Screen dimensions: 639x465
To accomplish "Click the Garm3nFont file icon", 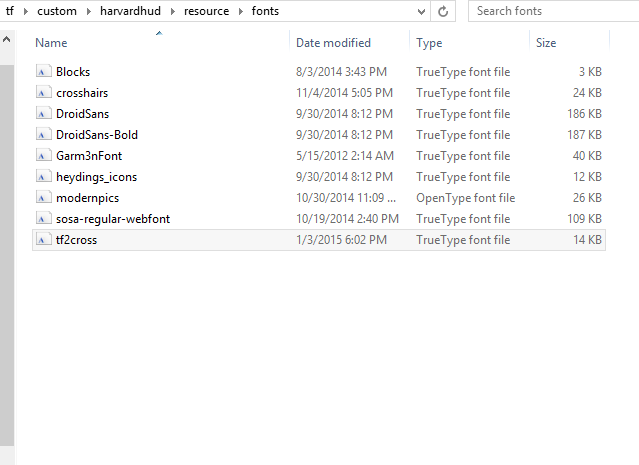I will (43, 156).
